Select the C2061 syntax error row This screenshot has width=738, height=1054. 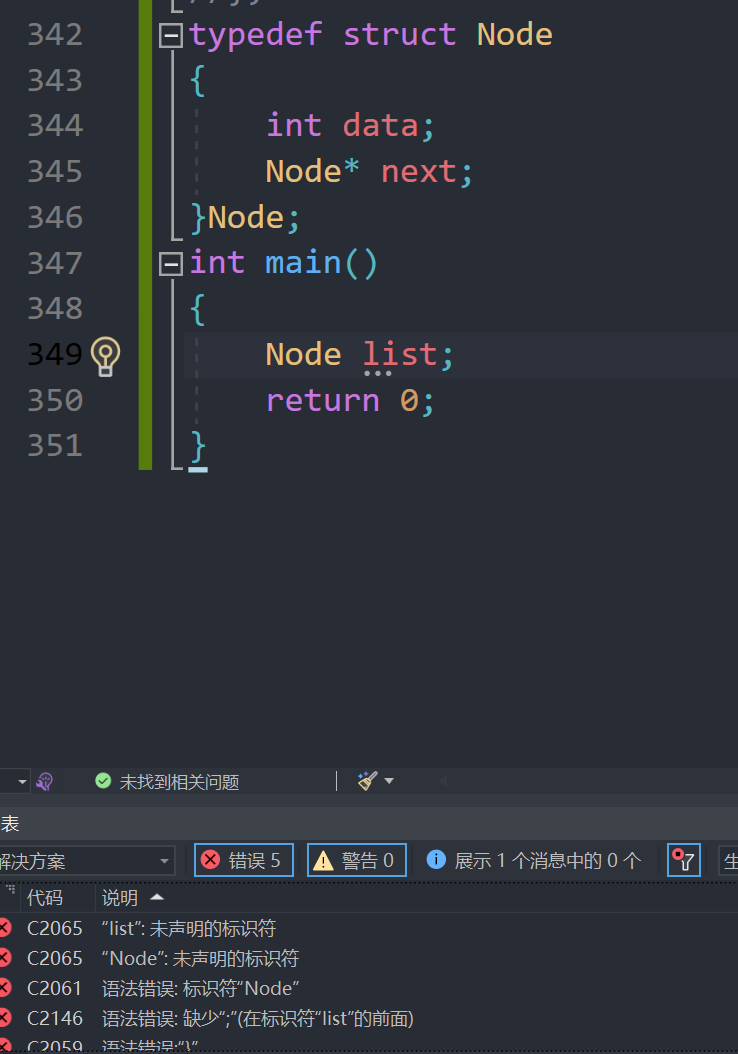point(369,988)
